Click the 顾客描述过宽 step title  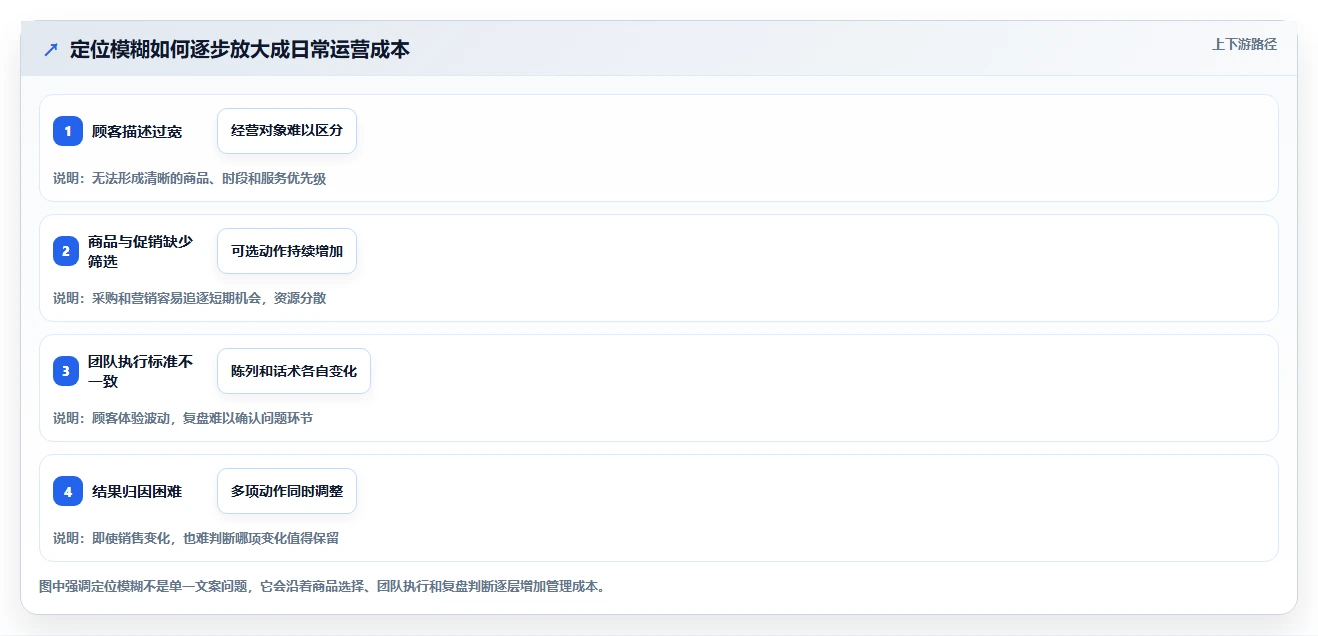[x=137, y=131]
